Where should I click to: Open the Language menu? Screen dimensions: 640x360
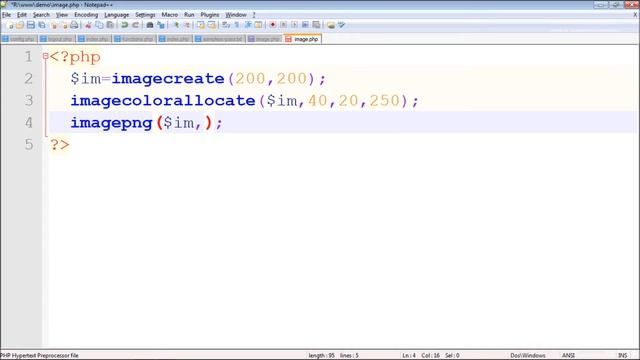117,15
